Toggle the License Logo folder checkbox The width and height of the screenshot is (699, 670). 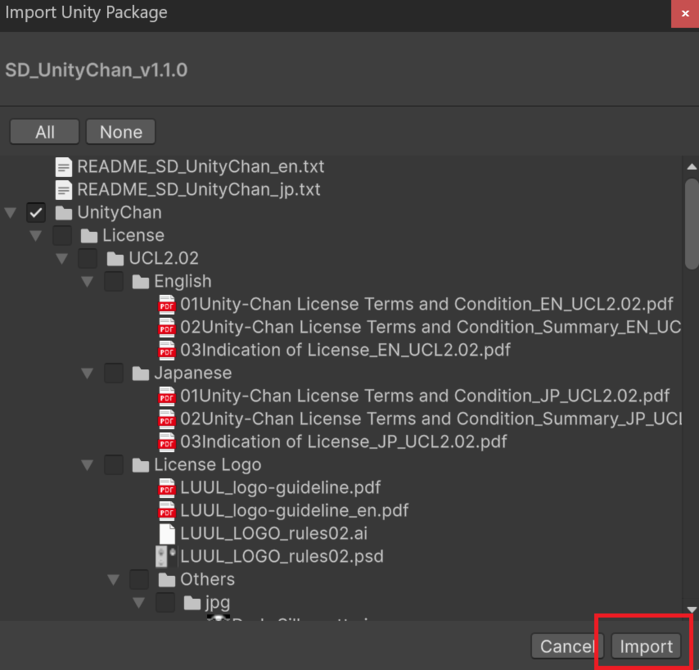pos(114,464)
